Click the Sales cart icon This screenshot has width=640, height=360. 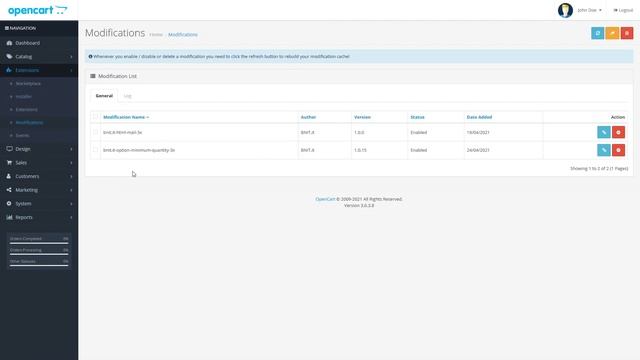(9, 162)
